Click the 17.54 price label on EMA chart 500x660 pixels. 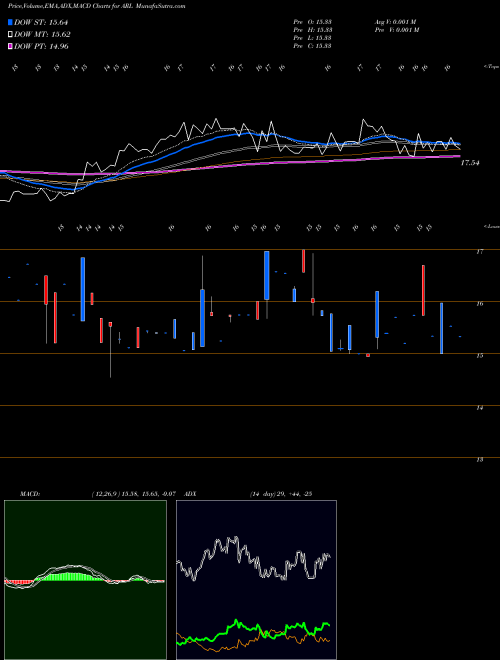[x=470, y=163]
